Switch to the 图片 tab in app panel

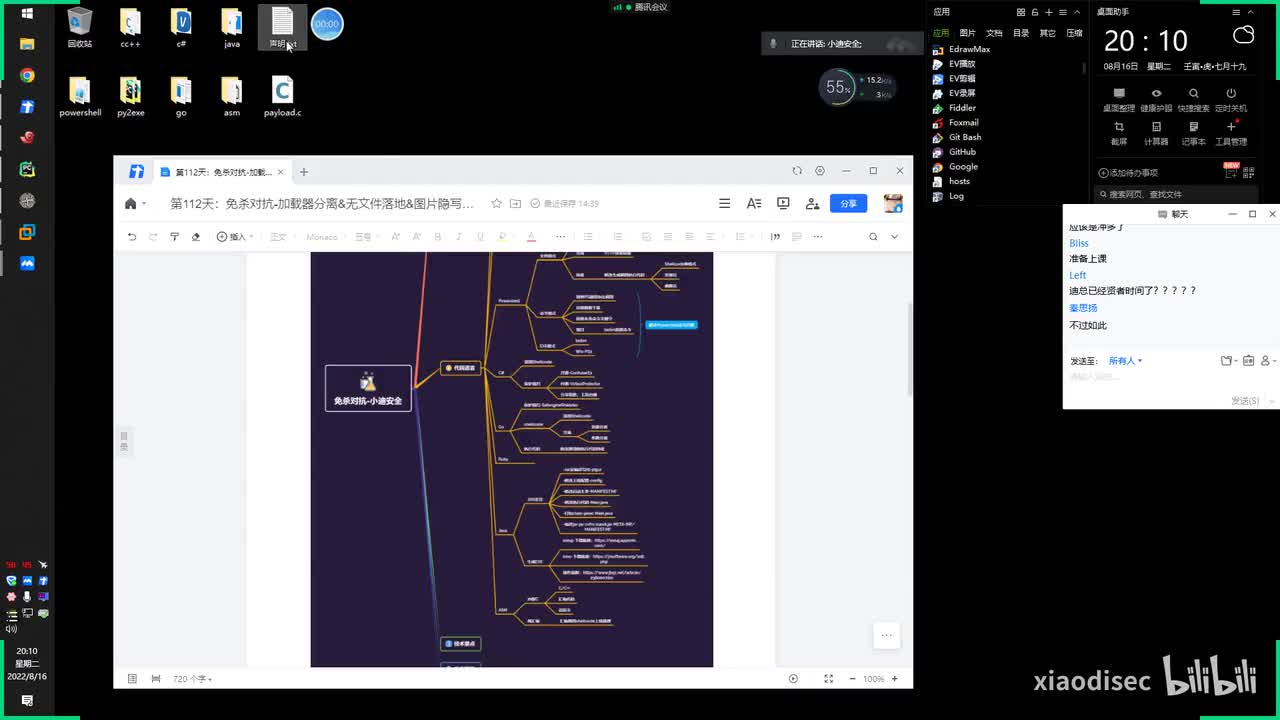[967, 33]
